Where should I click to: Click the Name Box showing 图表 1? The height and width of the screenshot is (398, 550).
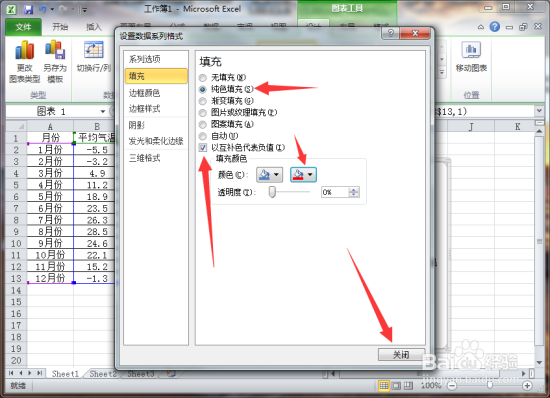[51, 112]
